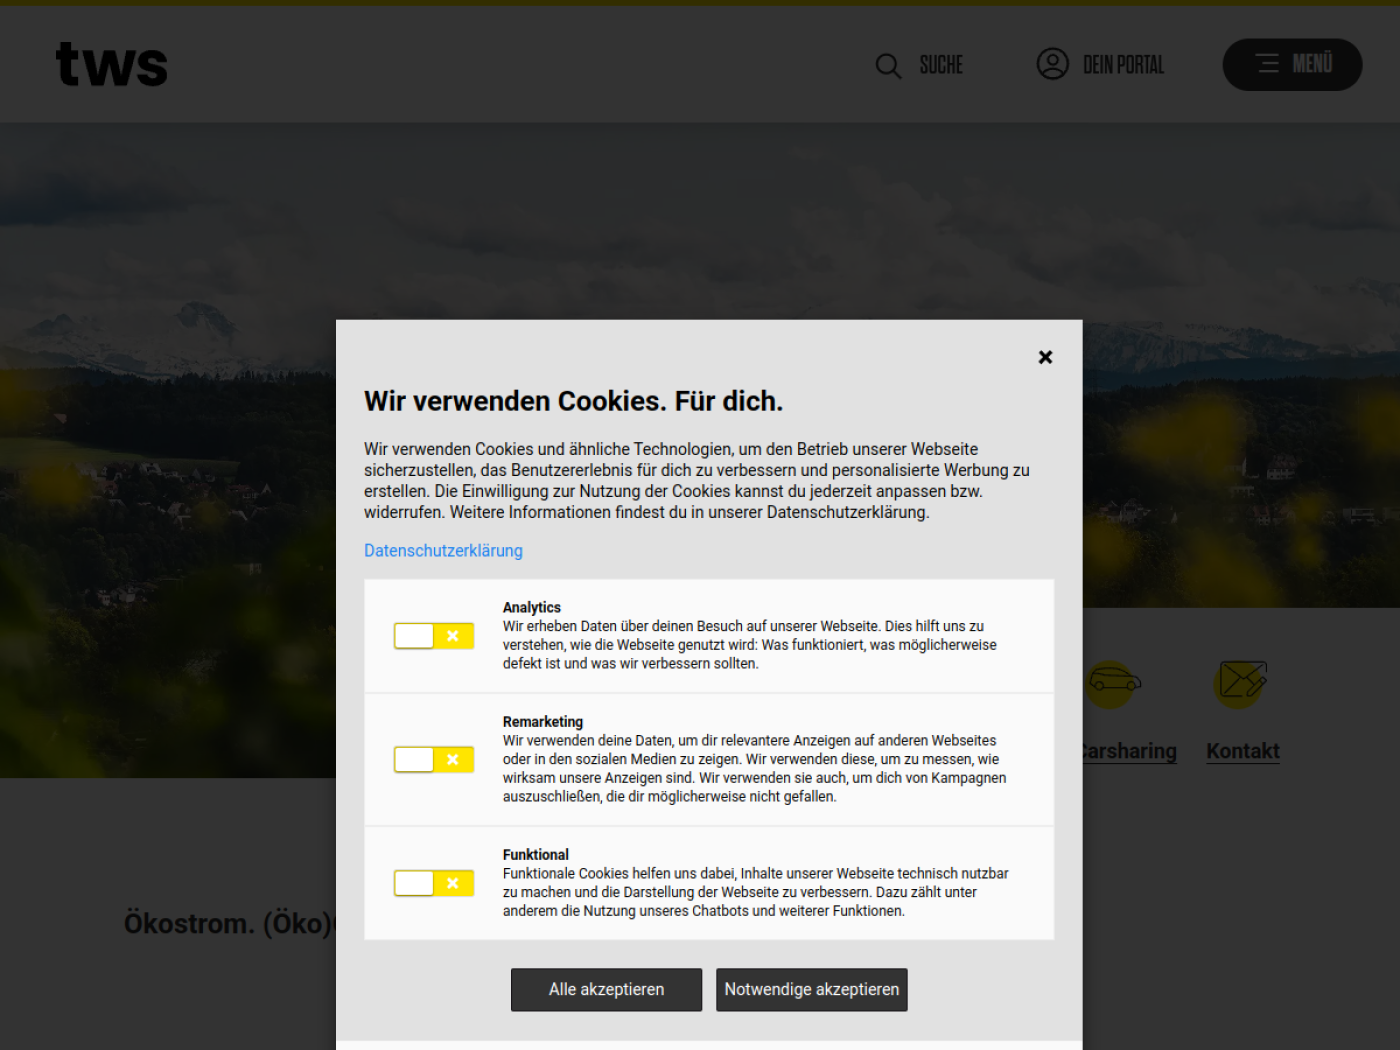The image size is (1400, 1050).
Task: Click the Carsharing car icon
Action: (1113, 683)
